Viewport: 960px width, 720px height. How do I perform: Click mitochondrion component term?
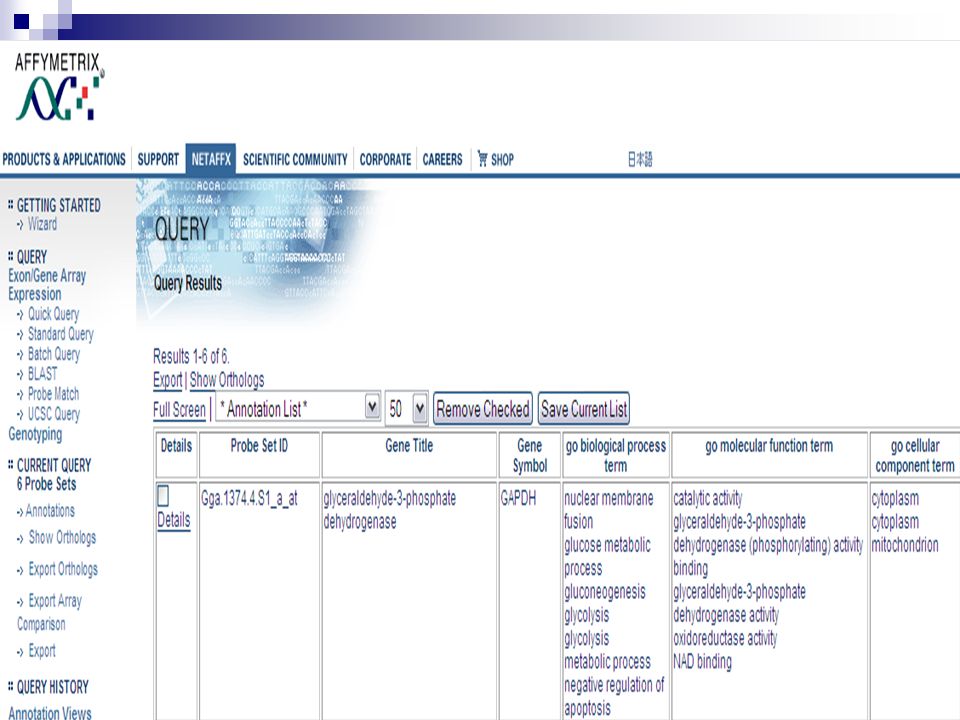(905, 545)
